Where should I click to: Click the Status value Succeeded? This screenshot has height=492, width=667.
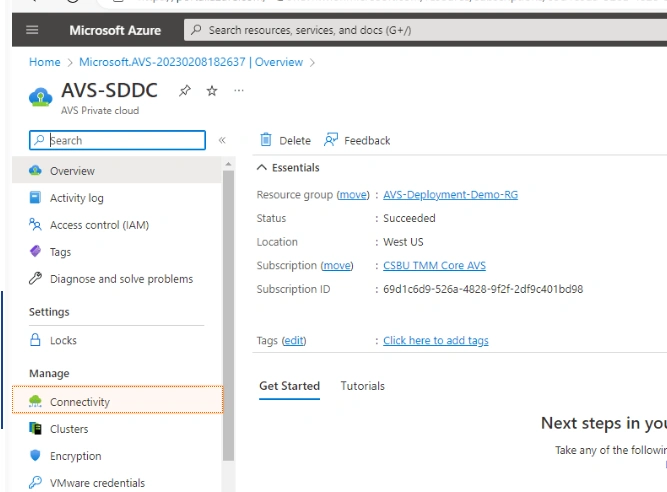[x=409, y=218]
